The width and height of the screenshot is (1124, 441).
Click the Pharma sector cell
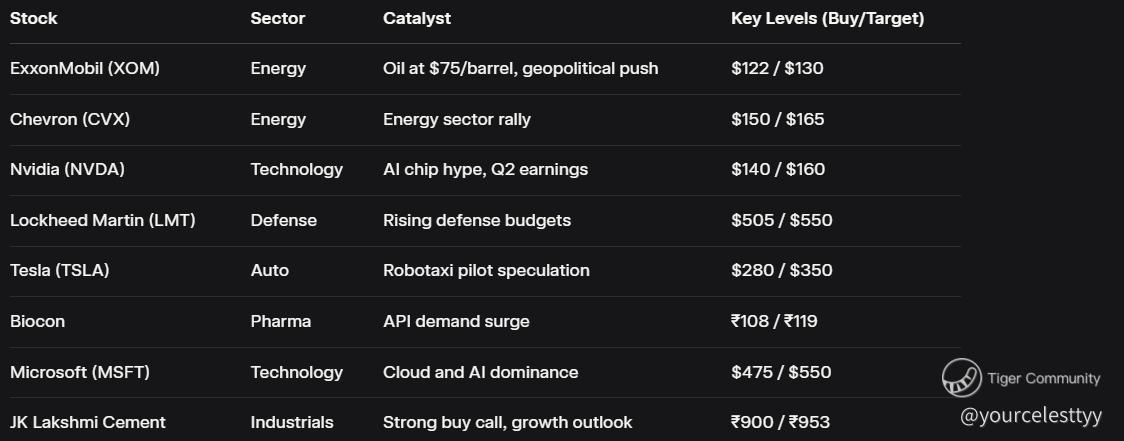pyautogui.click(x=281, y=321)
